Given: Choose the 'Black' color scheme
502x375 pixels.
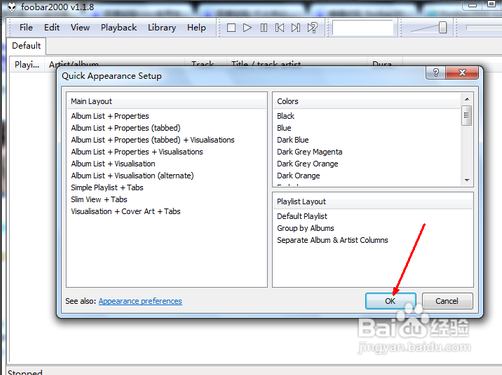Looking at the screenshot, I should pos(286,116).
